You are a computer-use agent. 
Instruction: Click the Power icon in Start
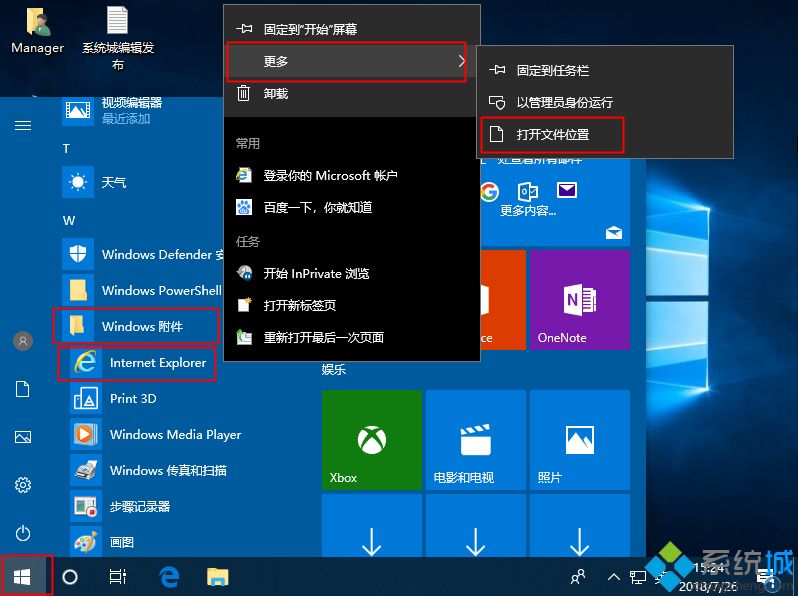[x=23, y=533]
